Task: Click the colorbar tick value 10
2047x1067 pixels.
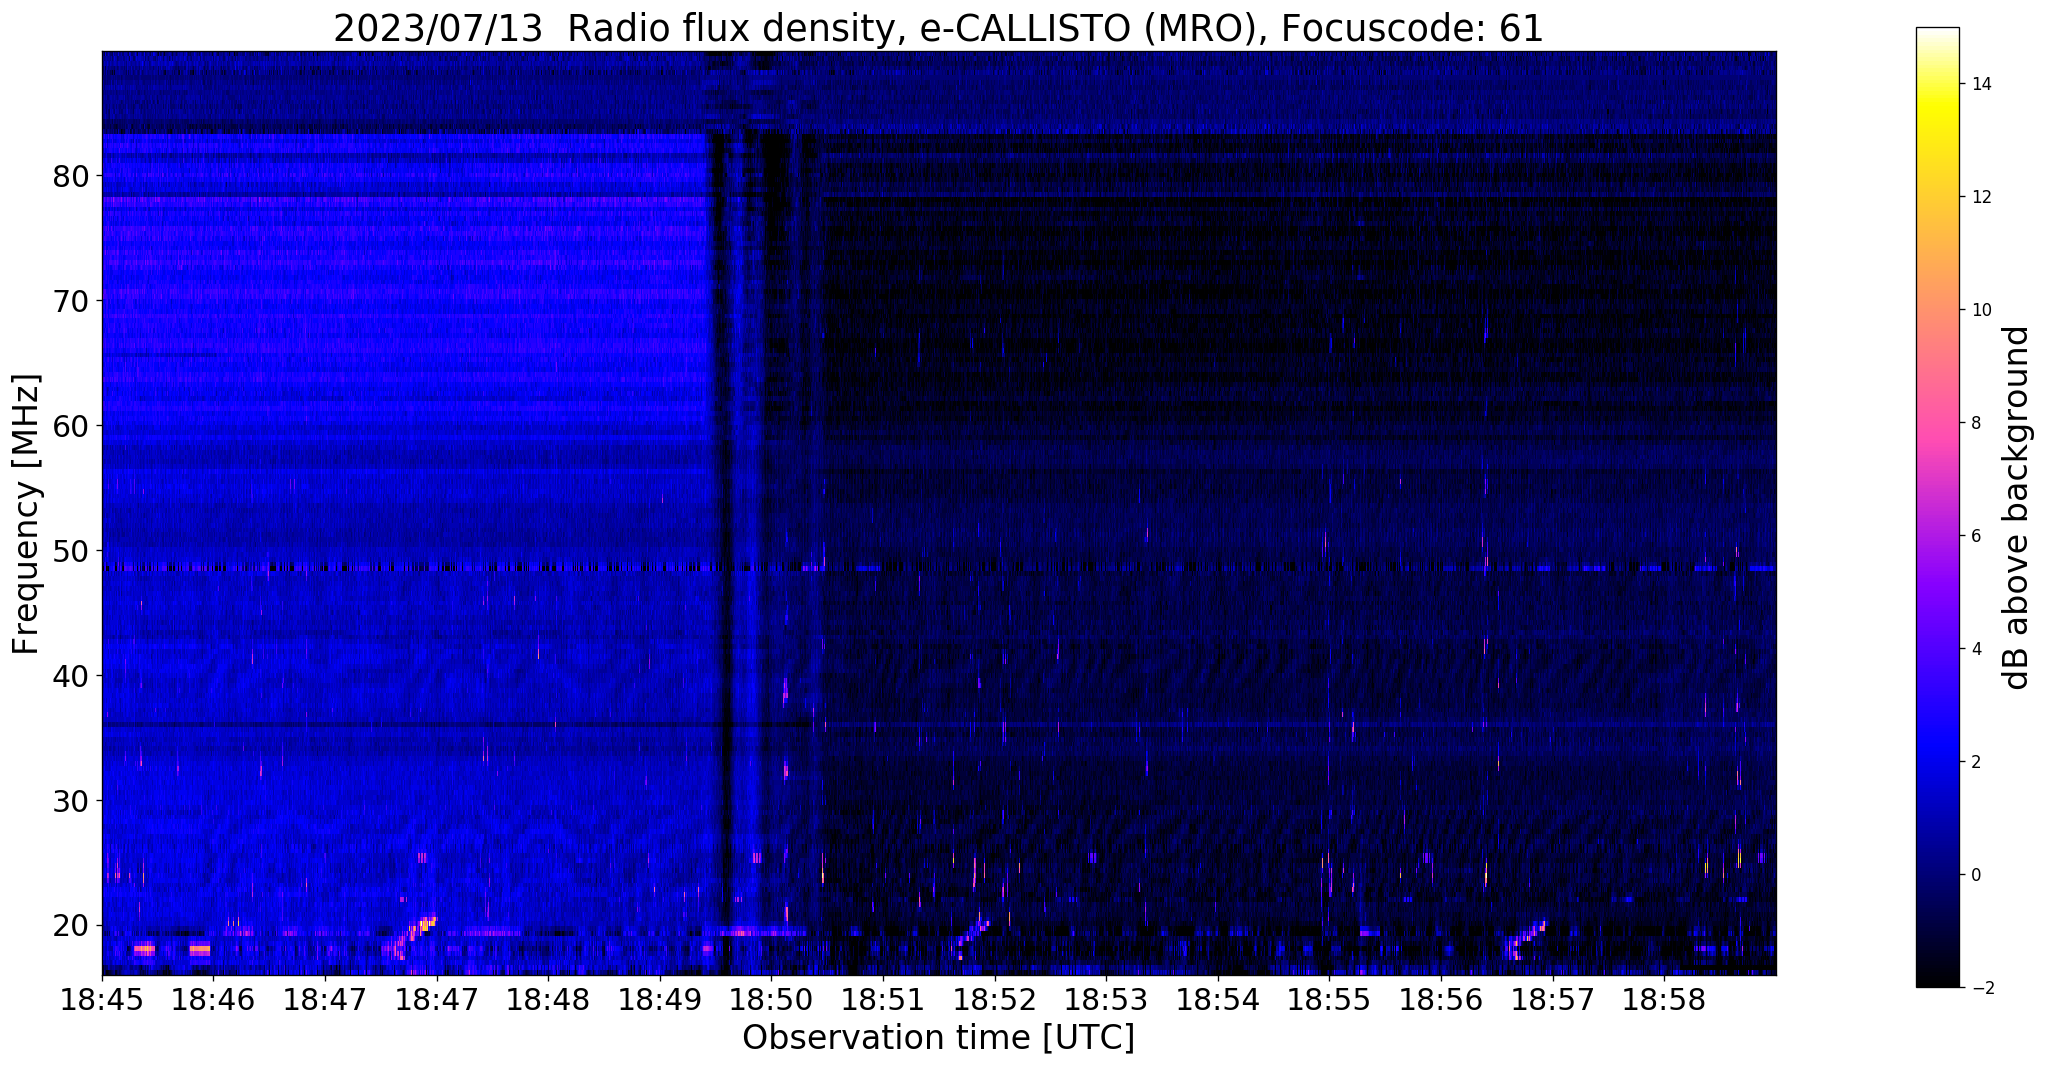Action: click(x=1980, y=310)
